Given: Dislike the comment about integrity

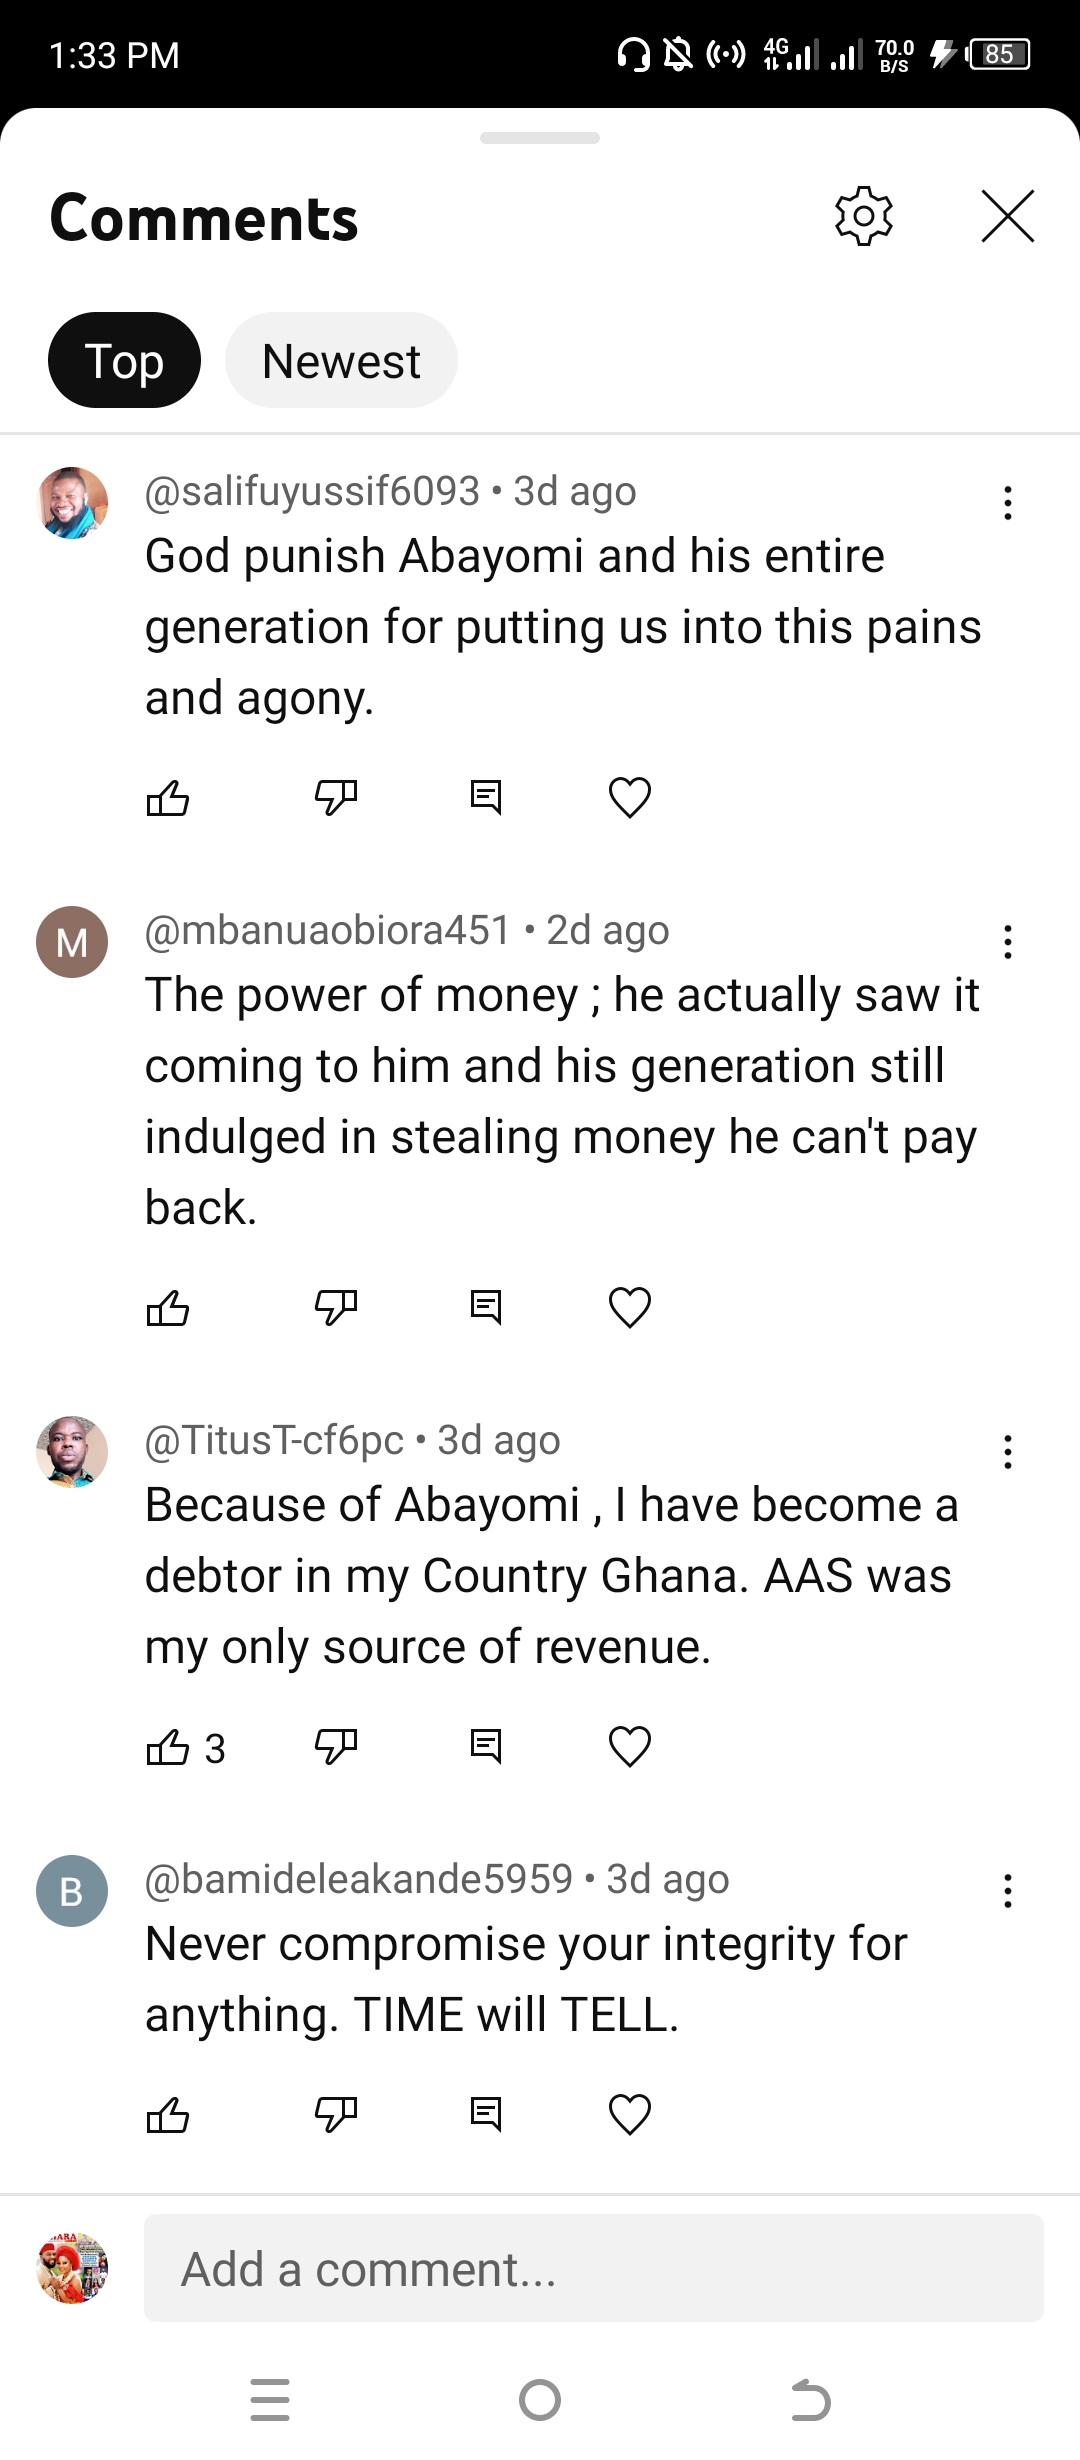Looking at the screenshot, I should (x=335, y=2114).
